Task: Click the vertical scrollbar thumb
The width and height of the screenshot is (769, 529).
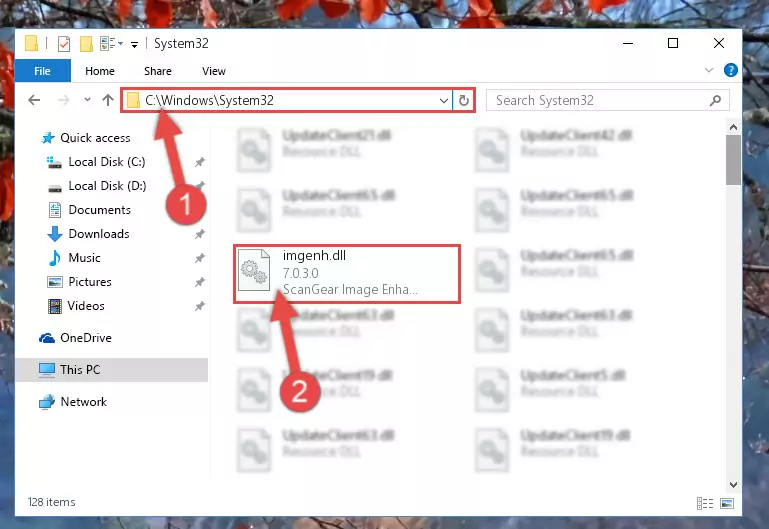Action: click(x=733, y=160)
